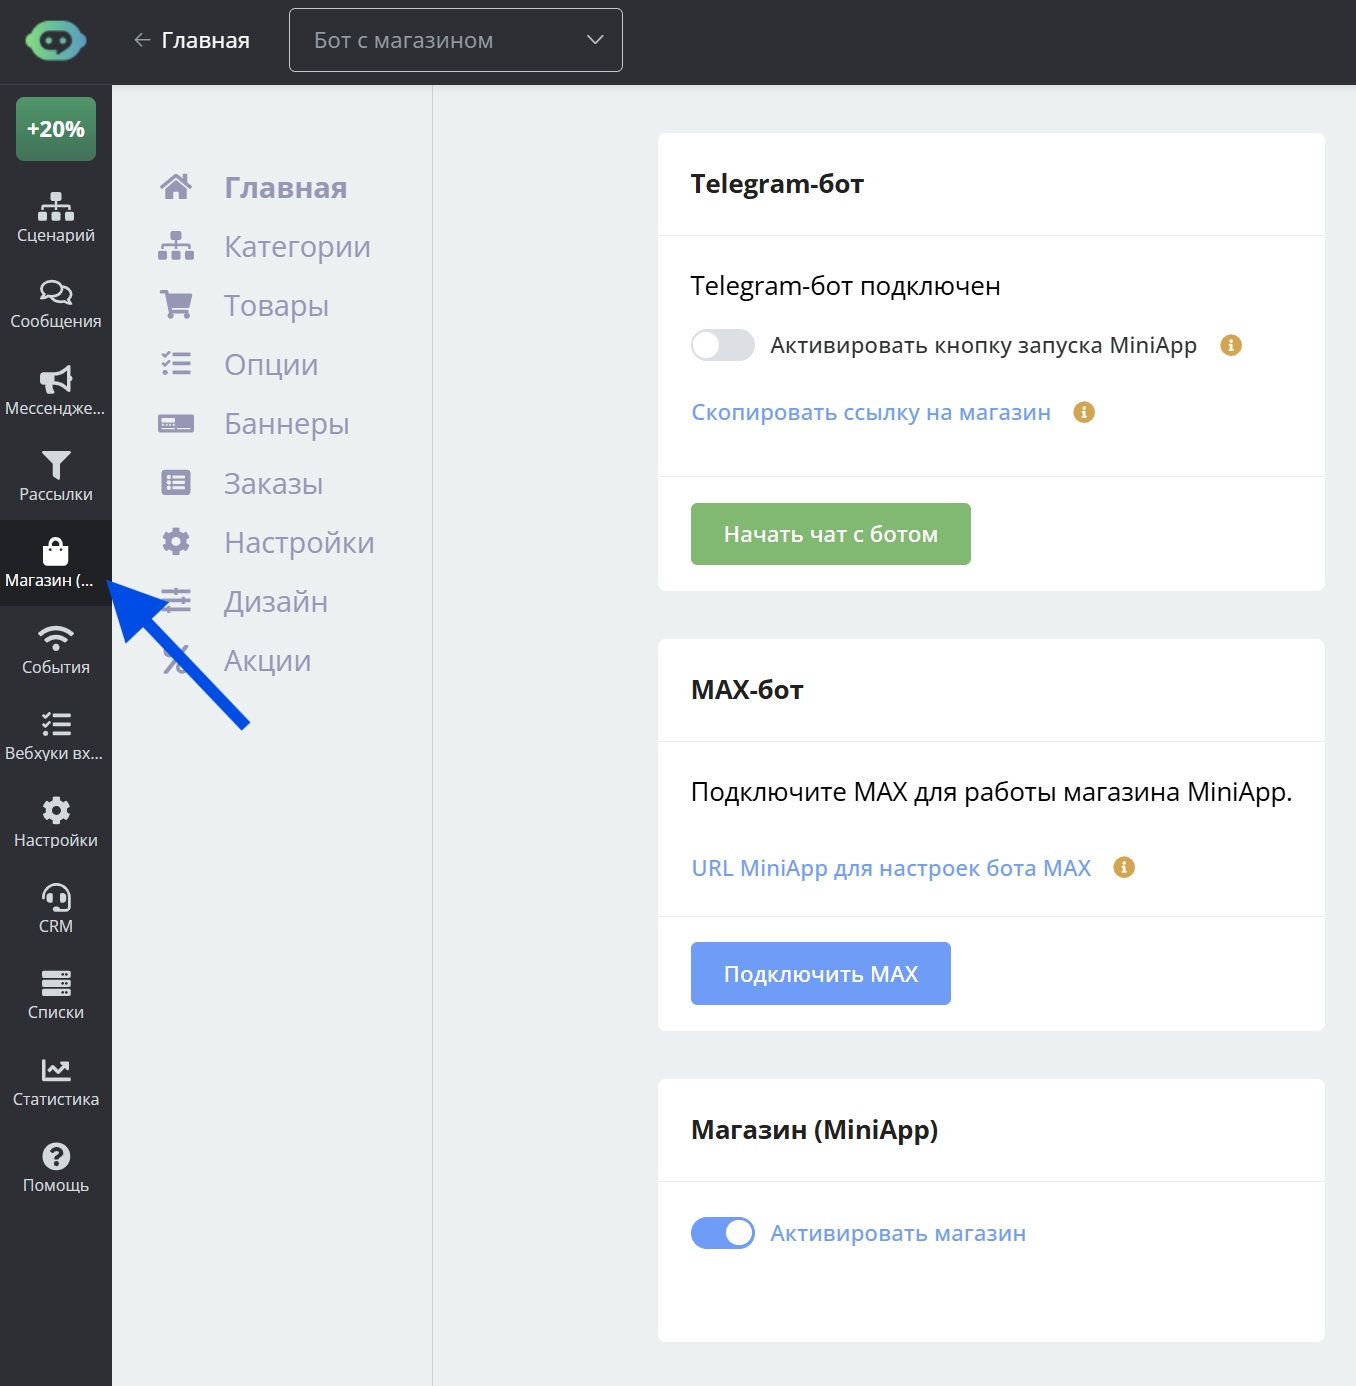The width and height of the screenshot is (1356, 1386).
Task: Toggle Активировать кнопку запуска MiniApp switch
Action: pos(722,345)
